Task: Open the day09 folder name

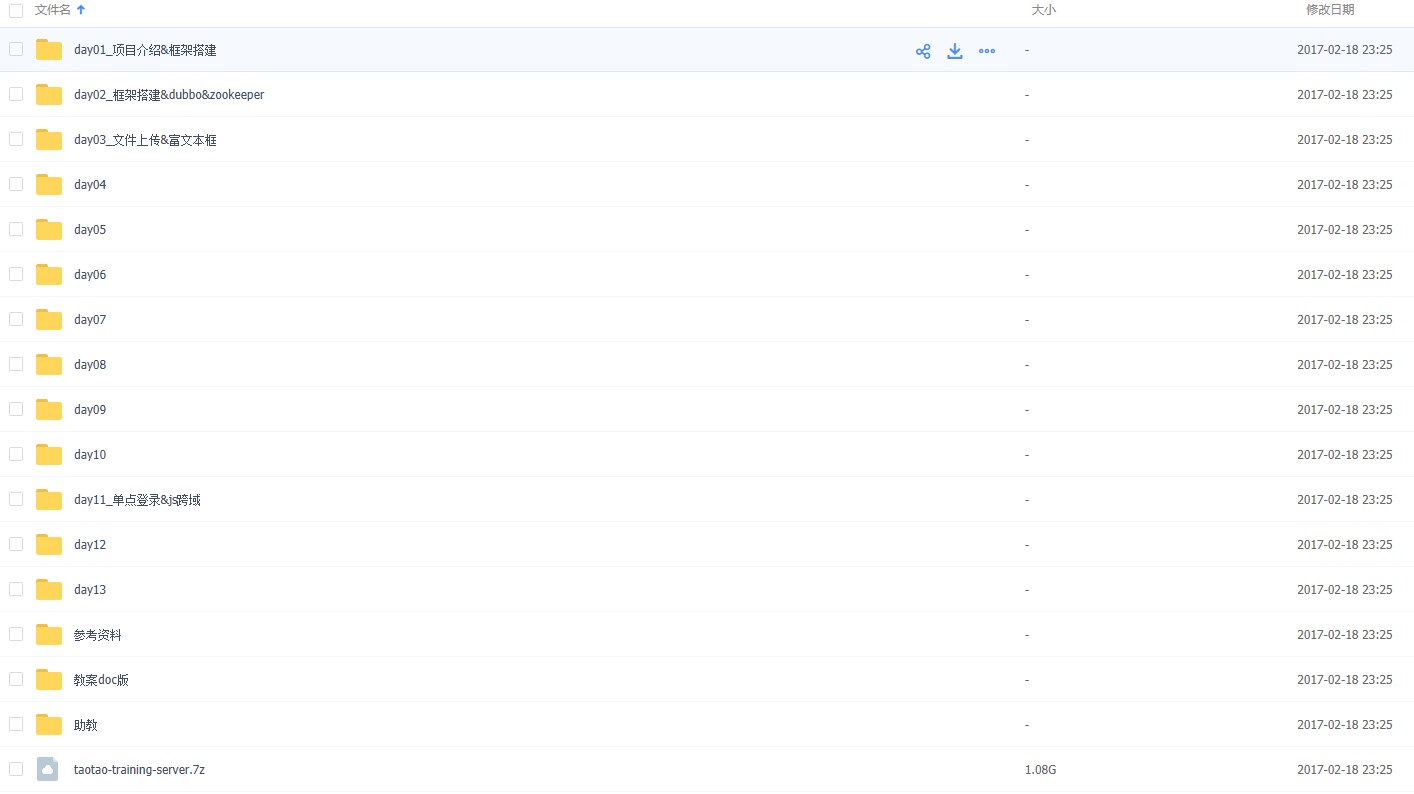Action: [x=90, y=410]
